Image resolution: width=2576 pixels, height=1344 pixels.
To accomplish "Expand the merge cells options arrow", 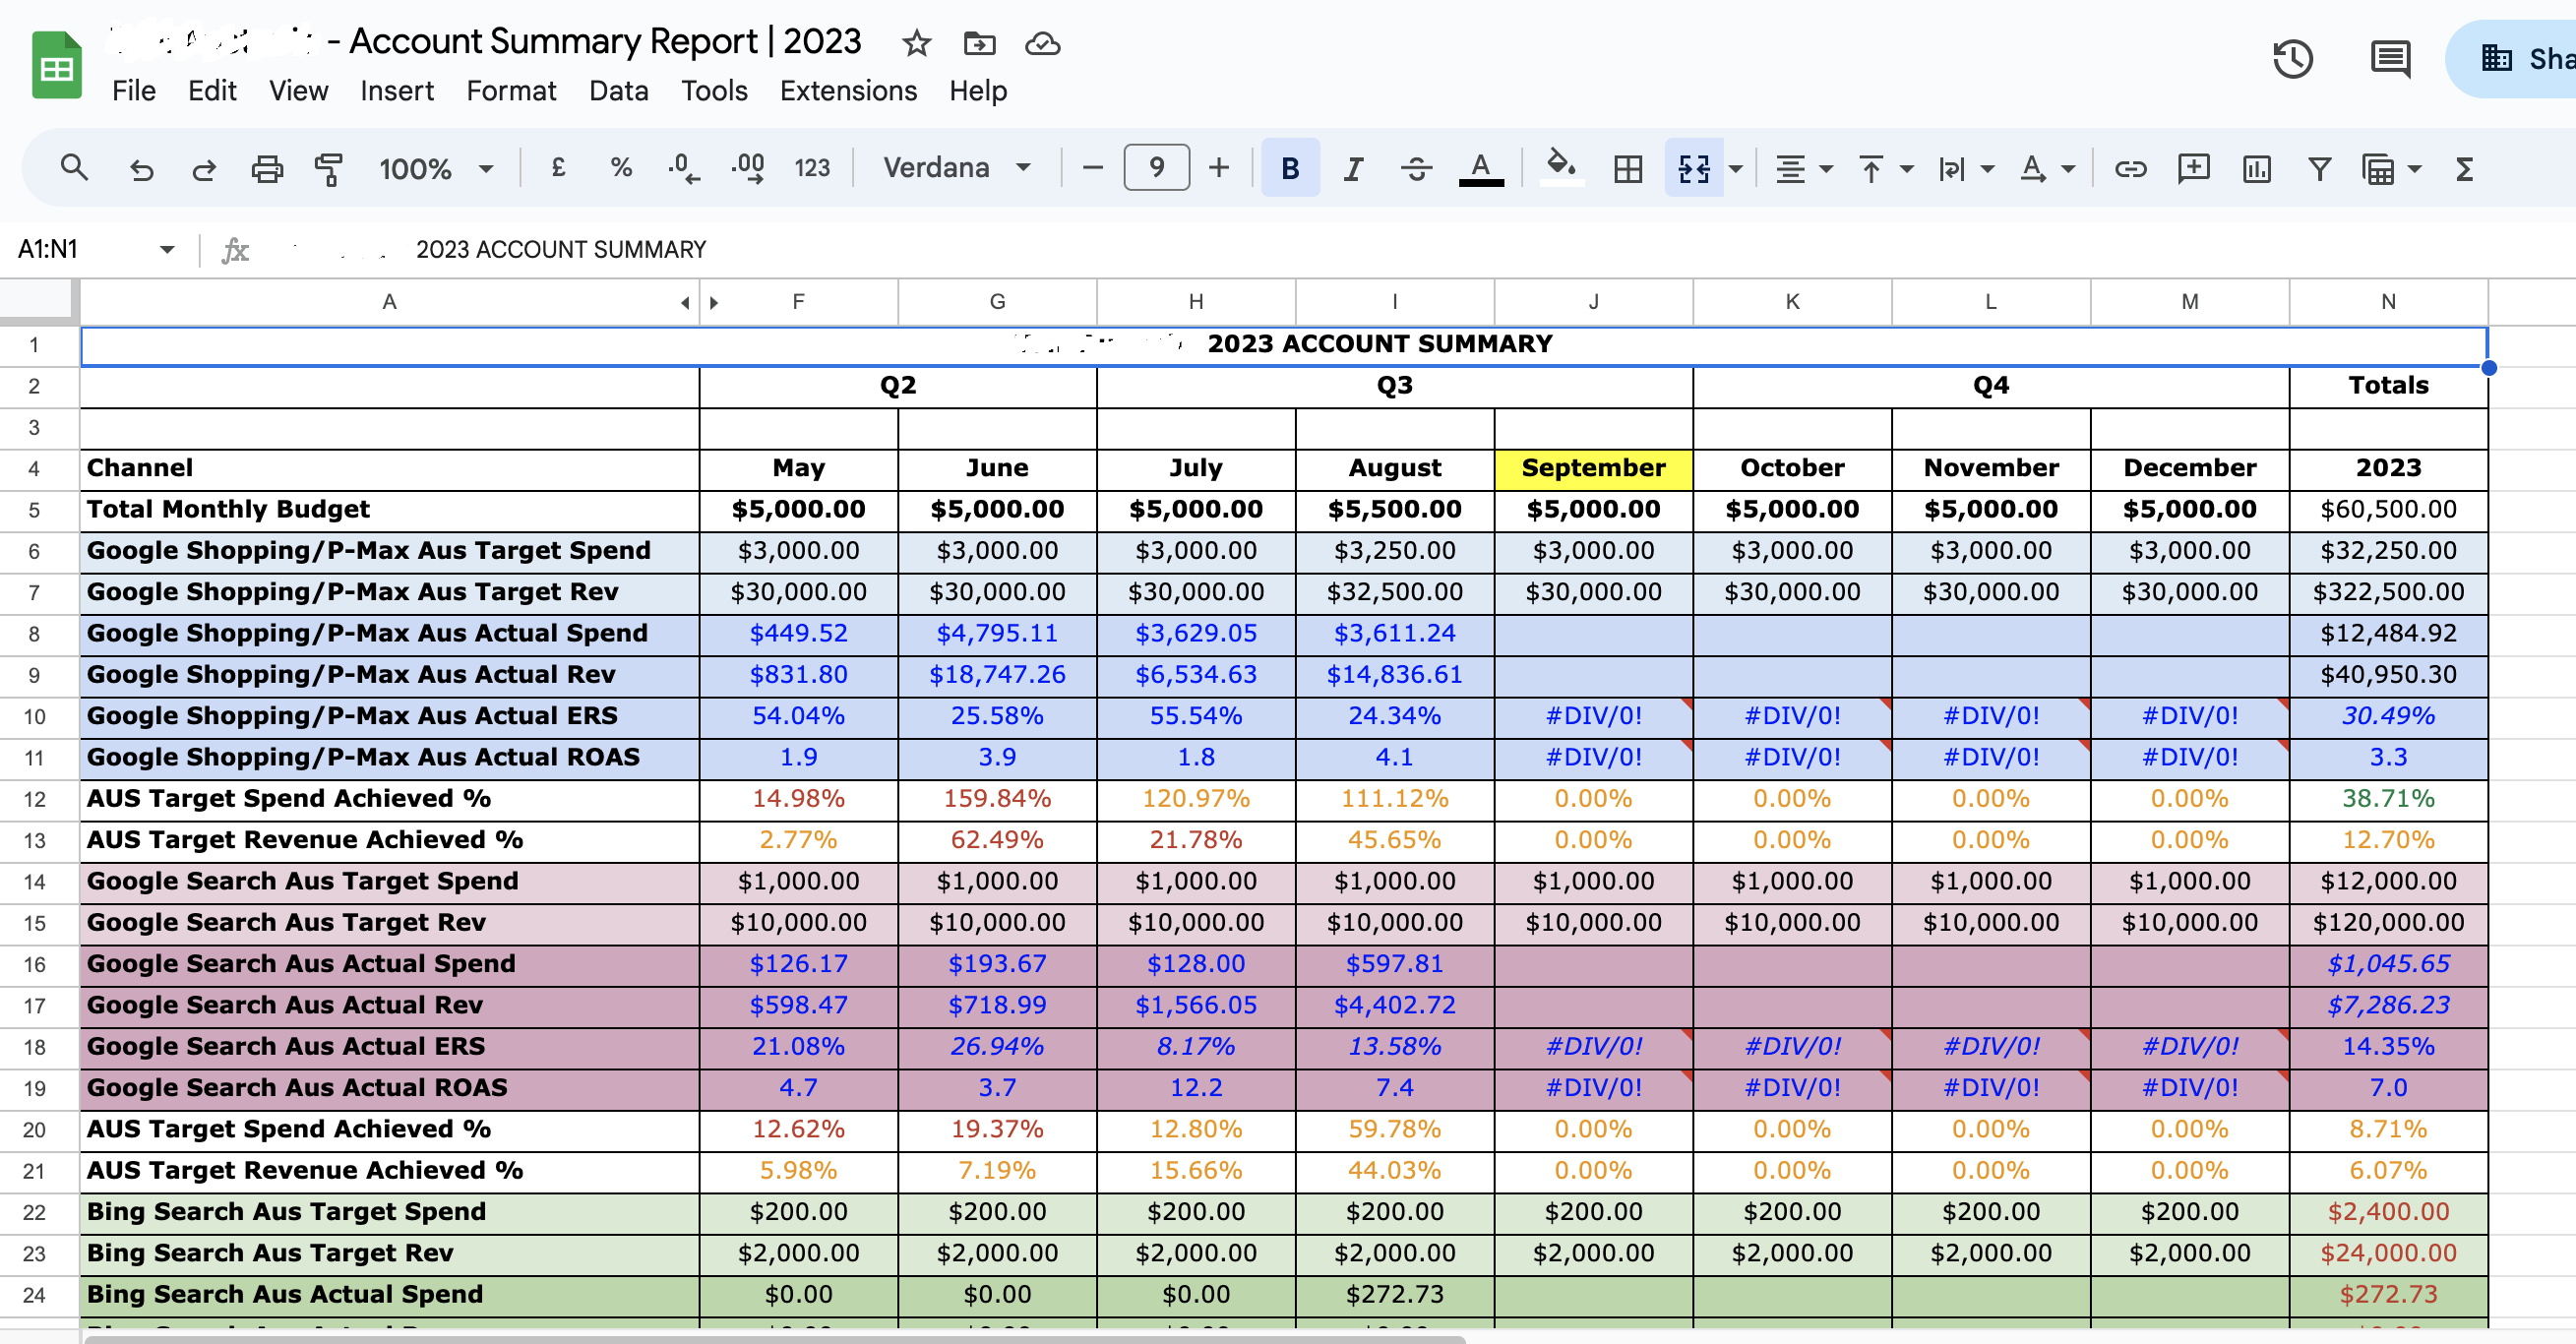I will [1736, 169].
